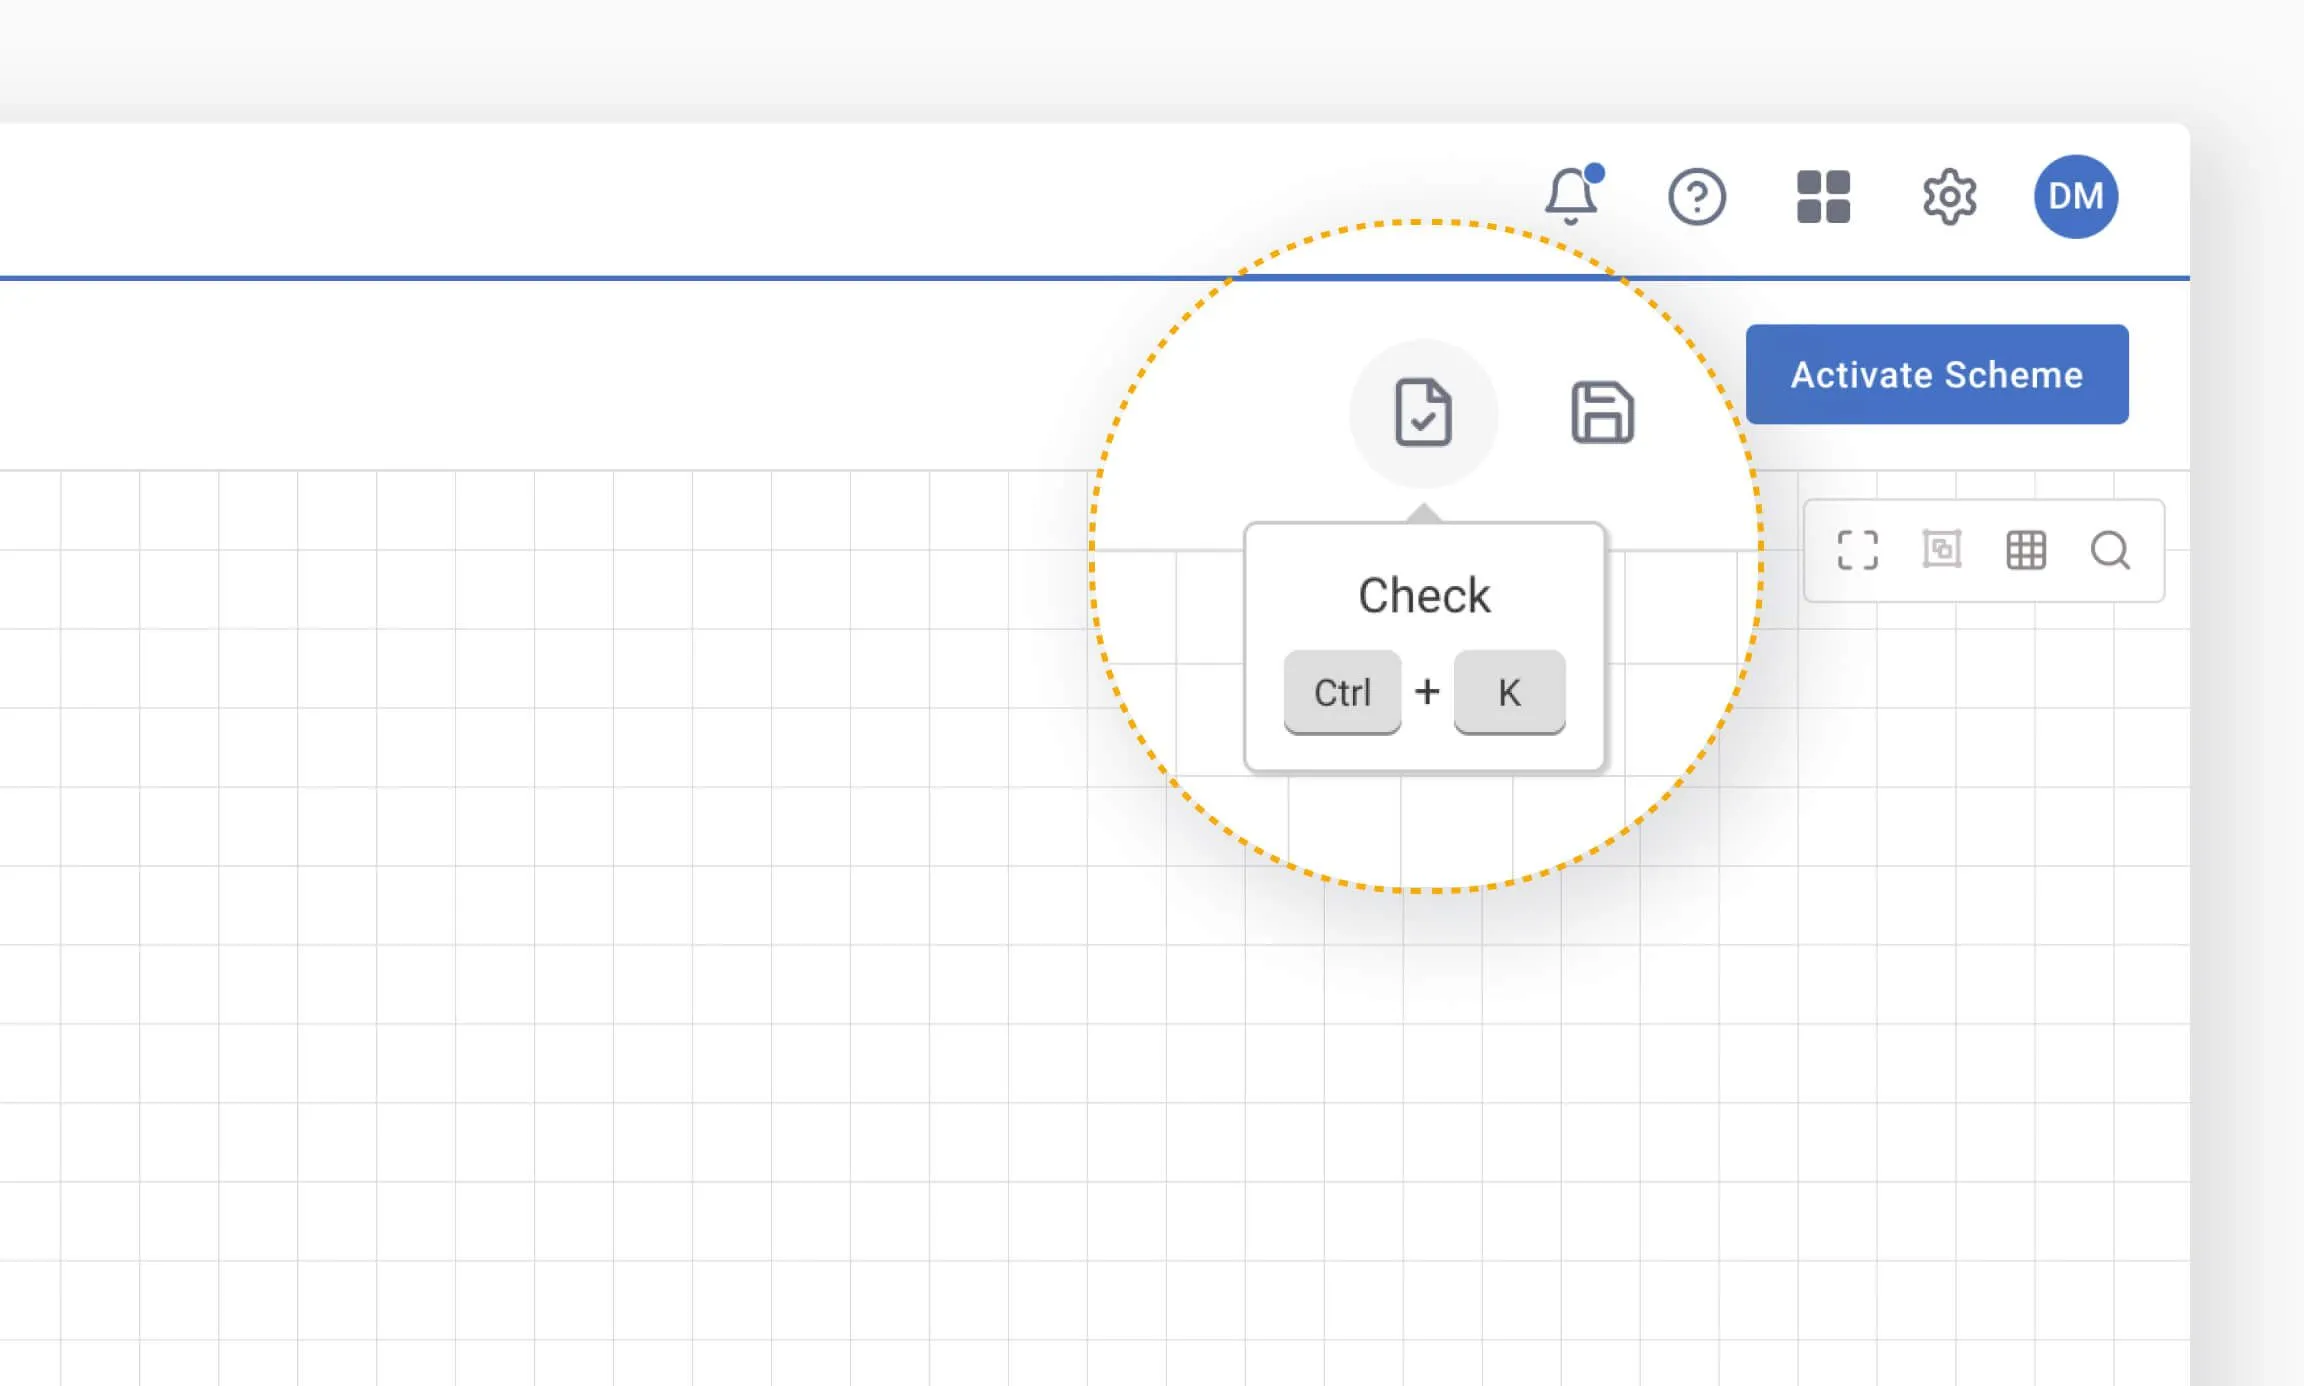2304x1386 pixels.
Task: Open canvas search with magnifier icon
Action: 2110,550
